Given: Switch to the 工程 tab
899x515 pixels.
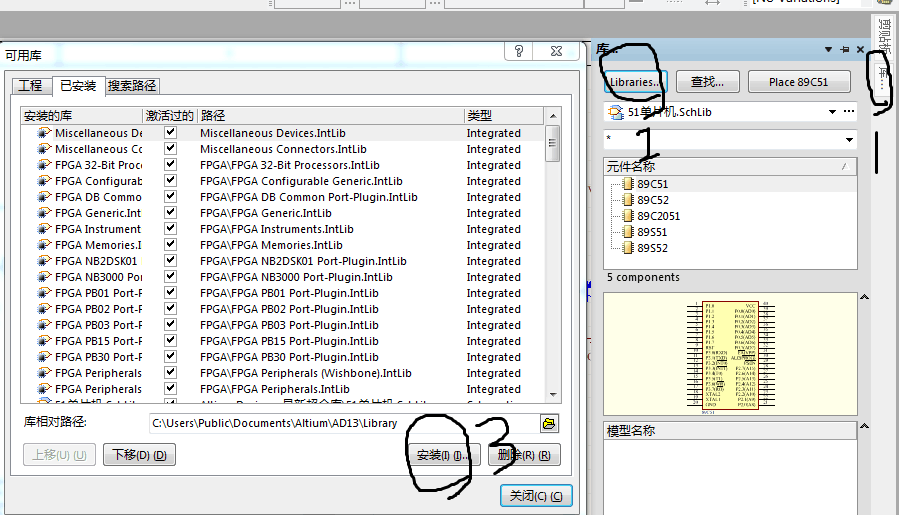Looking at the screenshot, I should click(30, 85).
